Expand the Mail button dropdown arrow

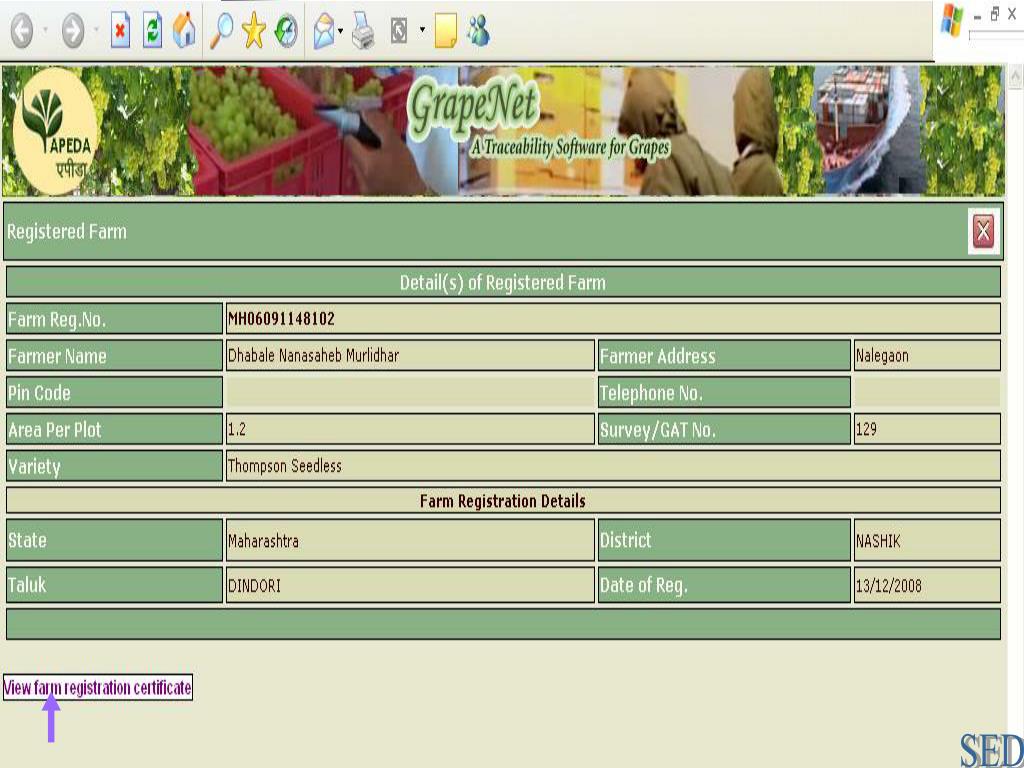(340, 31)
